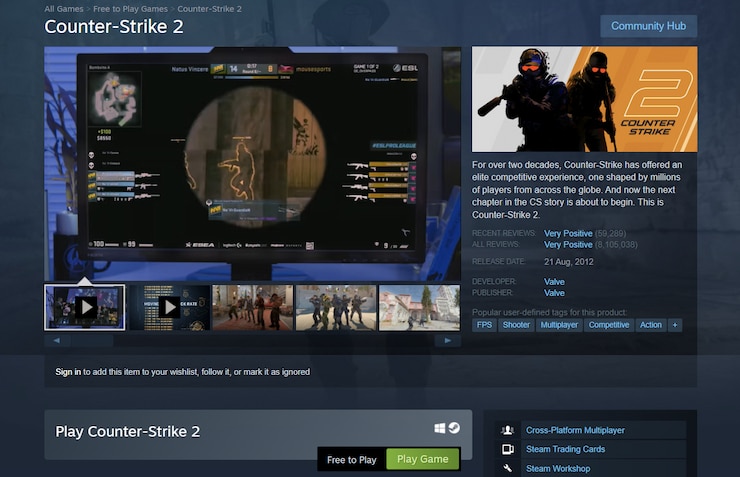This screenshot has height=477, width=740.
Task: Open Steam Workshop feature link
Action: pos(558,469)
